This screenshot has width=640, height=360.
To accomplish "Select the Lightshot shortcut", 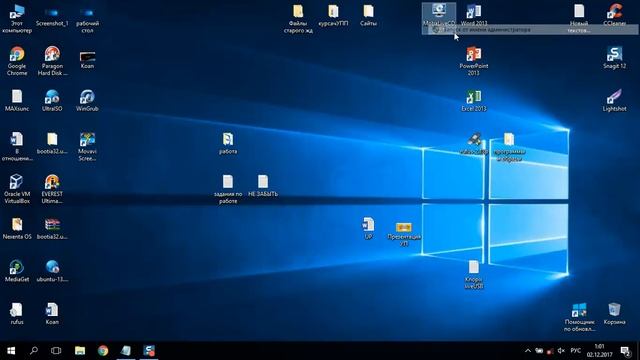I will (x=615, y=100).
